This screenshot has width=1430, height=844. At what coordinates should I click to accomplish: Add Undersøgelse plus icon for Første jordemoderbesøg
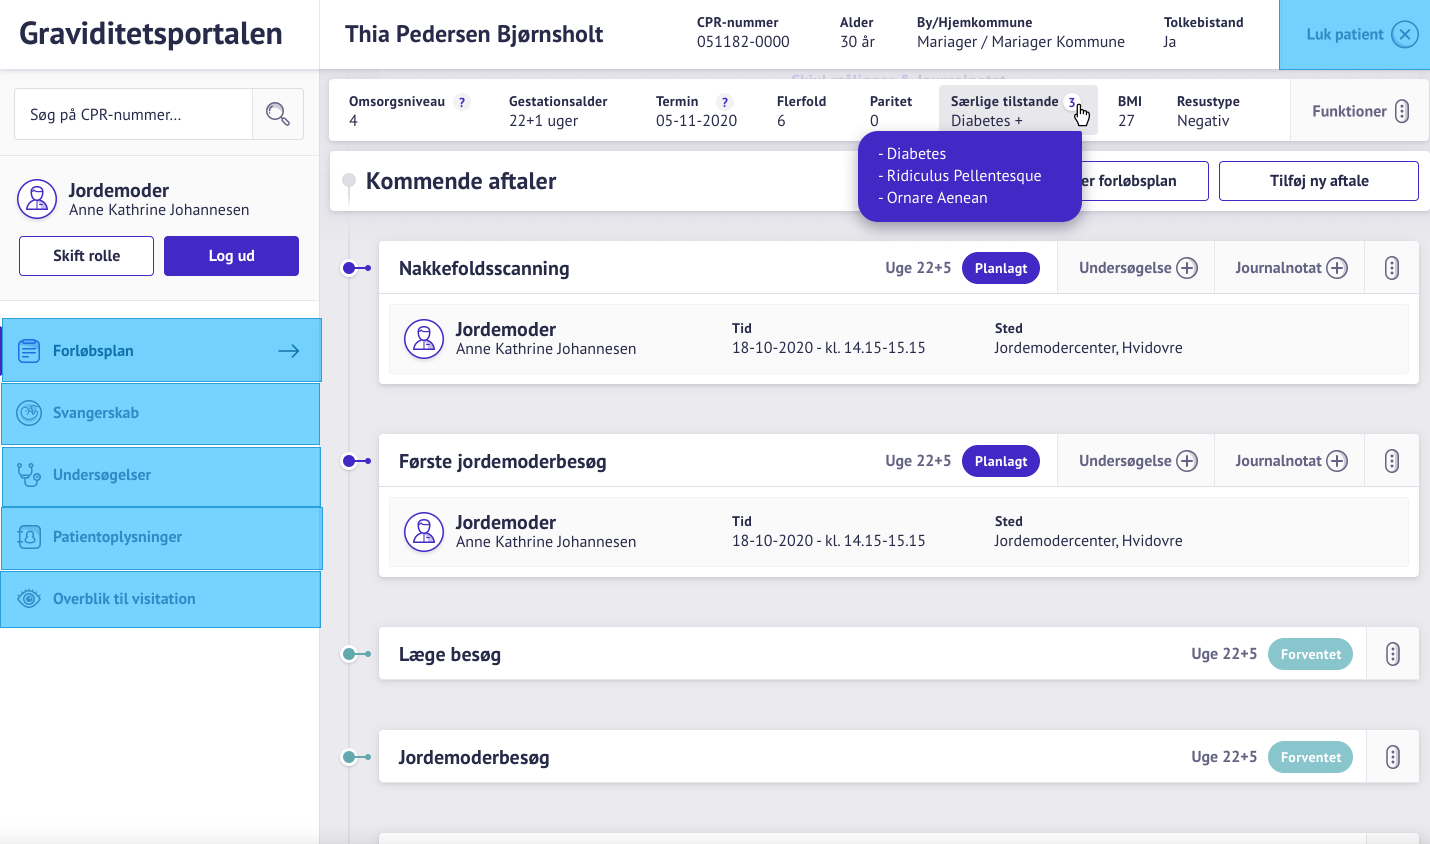[1187, 461]
